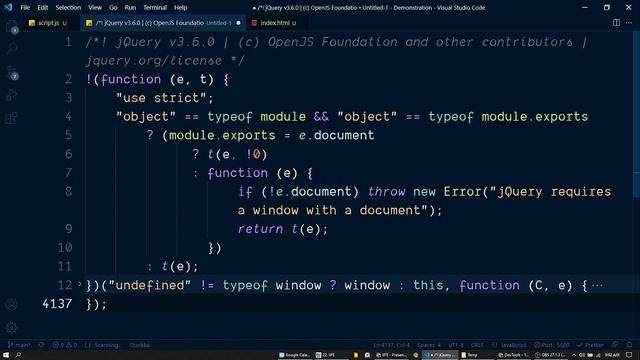Expand the folded code ellipsis on line 12
The width and height of the screenshot is (640, 360).
(x=597, y=285)
